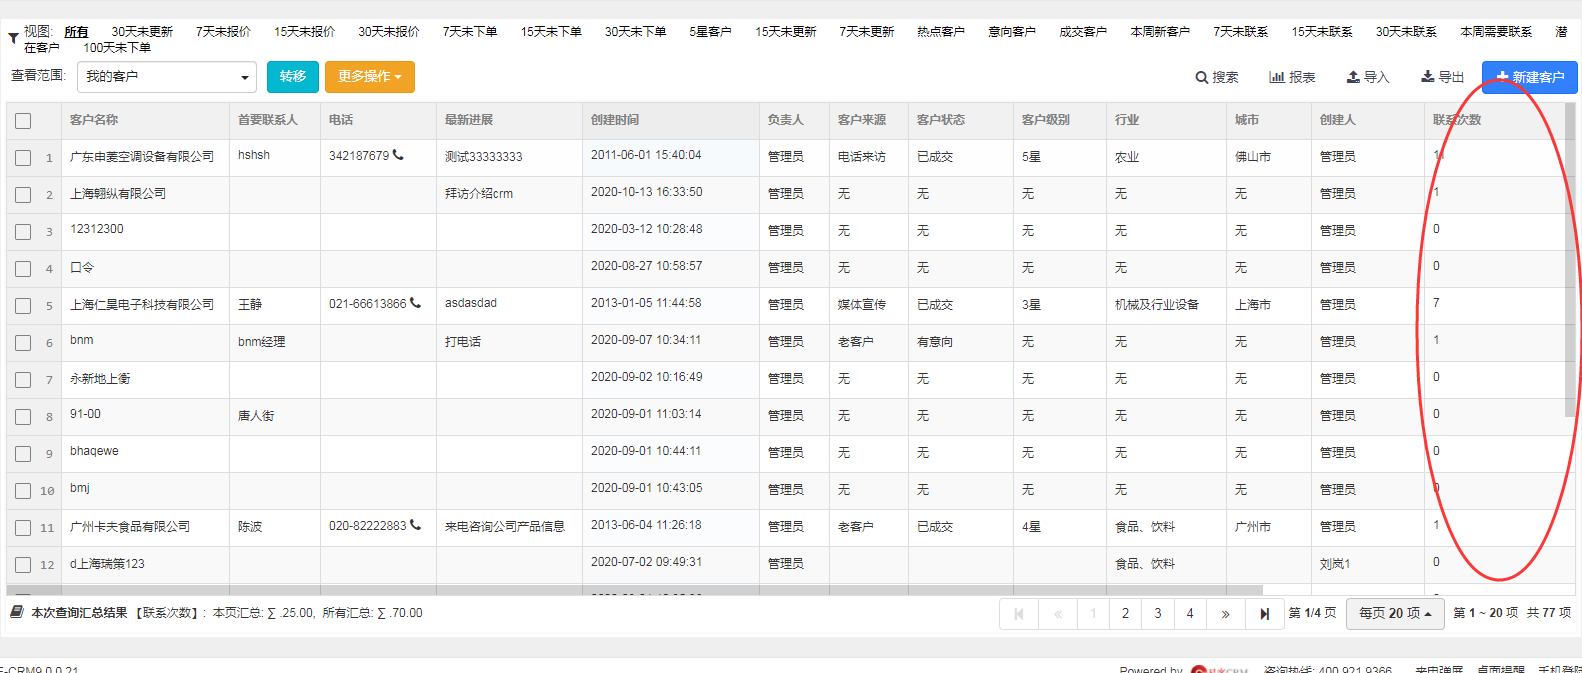1582x673 pixels.
Task: Click the 来电咨询公司产品信息 cell
Action: coord(505,527)
